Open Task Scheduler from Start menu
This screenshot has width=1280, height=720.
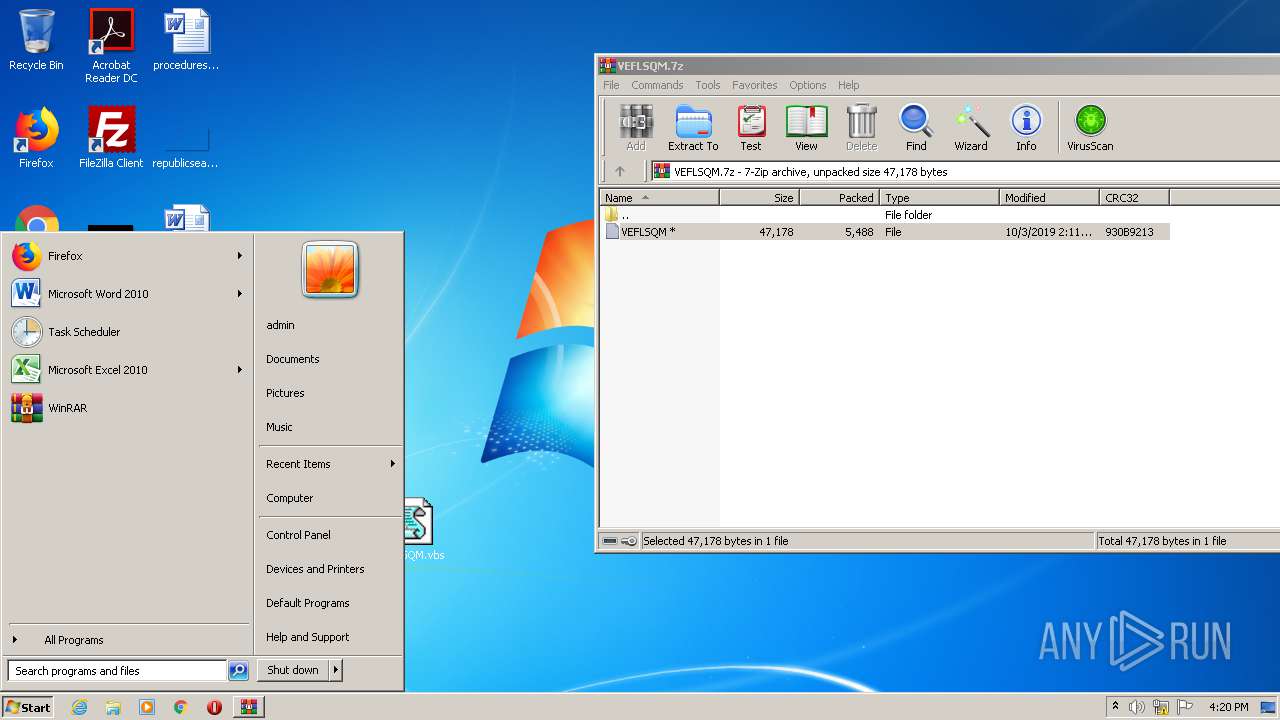pos(127,332)
